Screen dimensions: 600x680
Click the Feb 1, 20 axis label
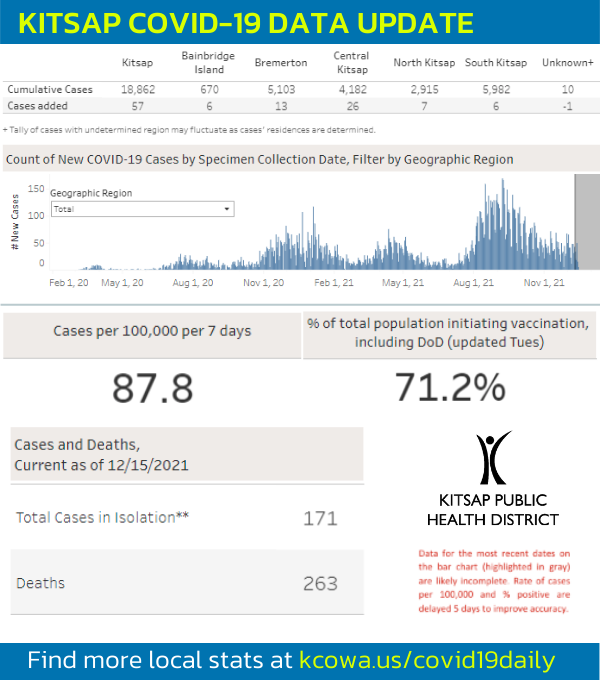68,283
